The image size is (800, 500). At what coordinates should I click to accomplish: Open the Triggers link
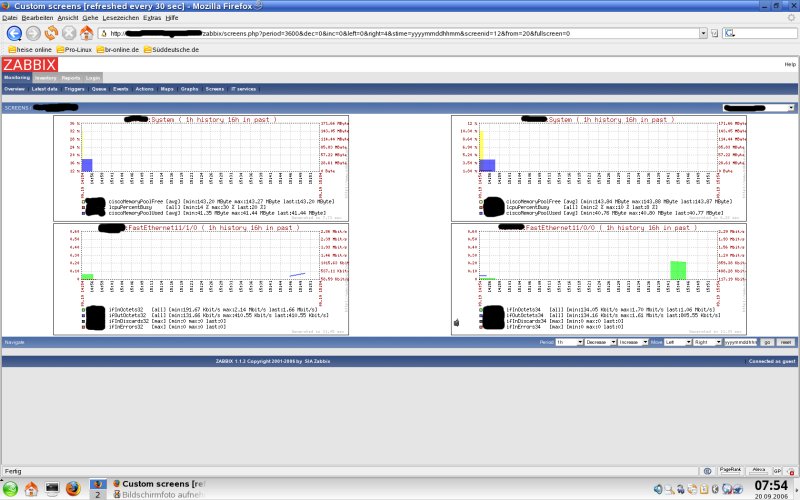74,89
